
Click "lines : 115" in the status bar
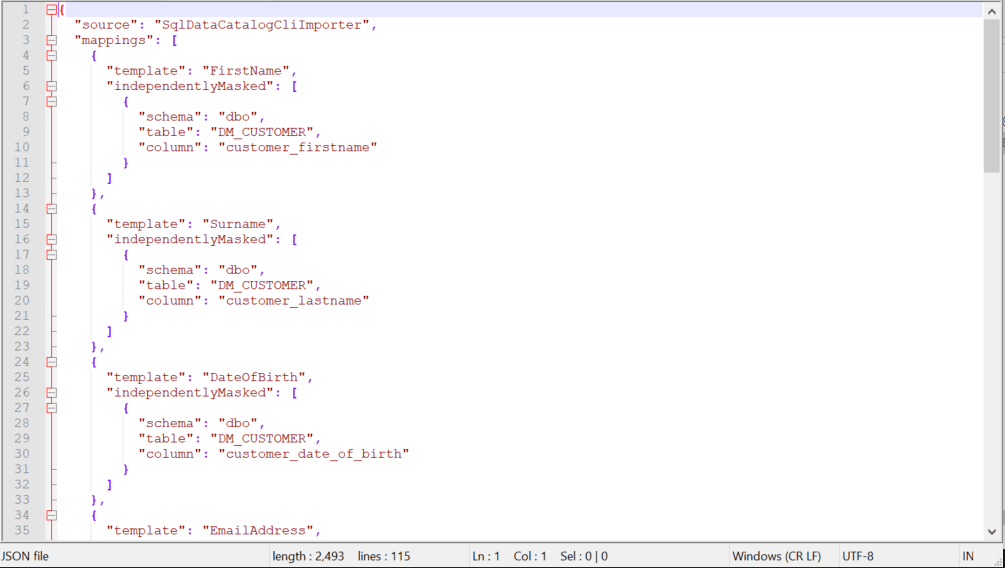(383, 556)
